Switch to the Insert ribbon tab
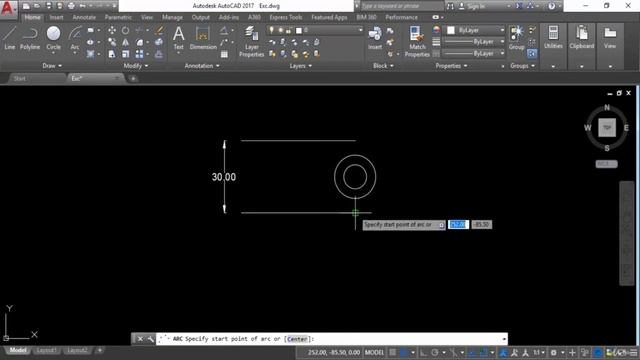This screenshot has width=640, height=360. [56, 17]
